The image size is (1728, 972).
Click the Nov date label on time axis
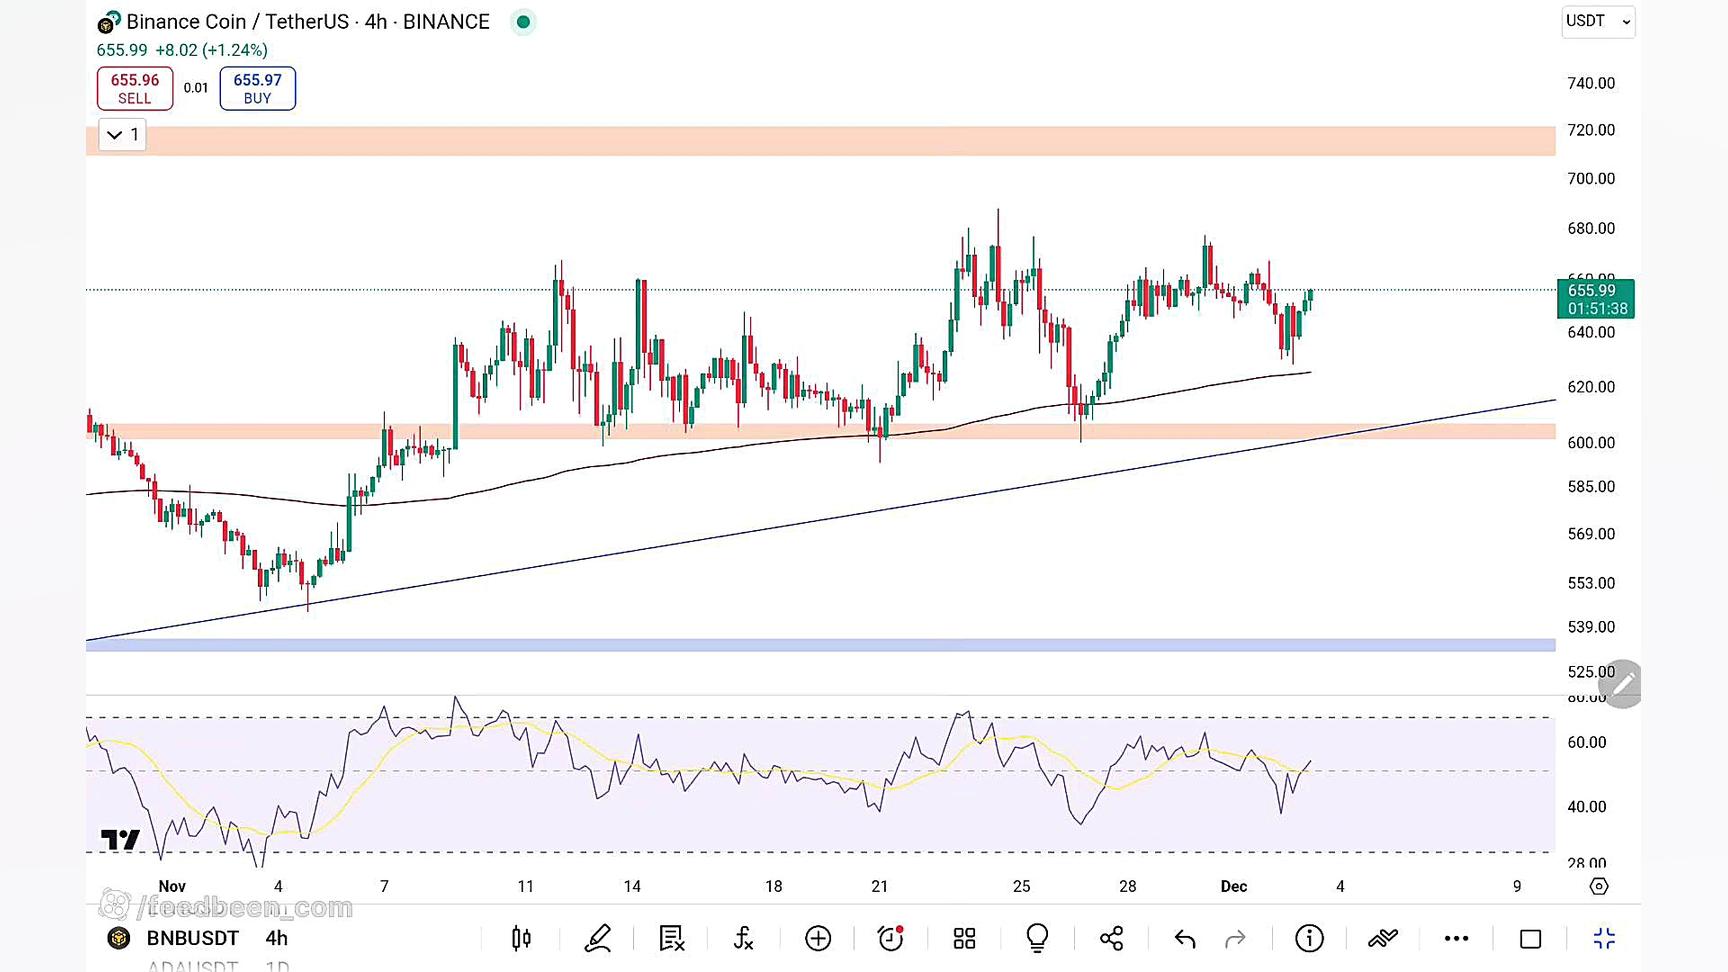172,886
